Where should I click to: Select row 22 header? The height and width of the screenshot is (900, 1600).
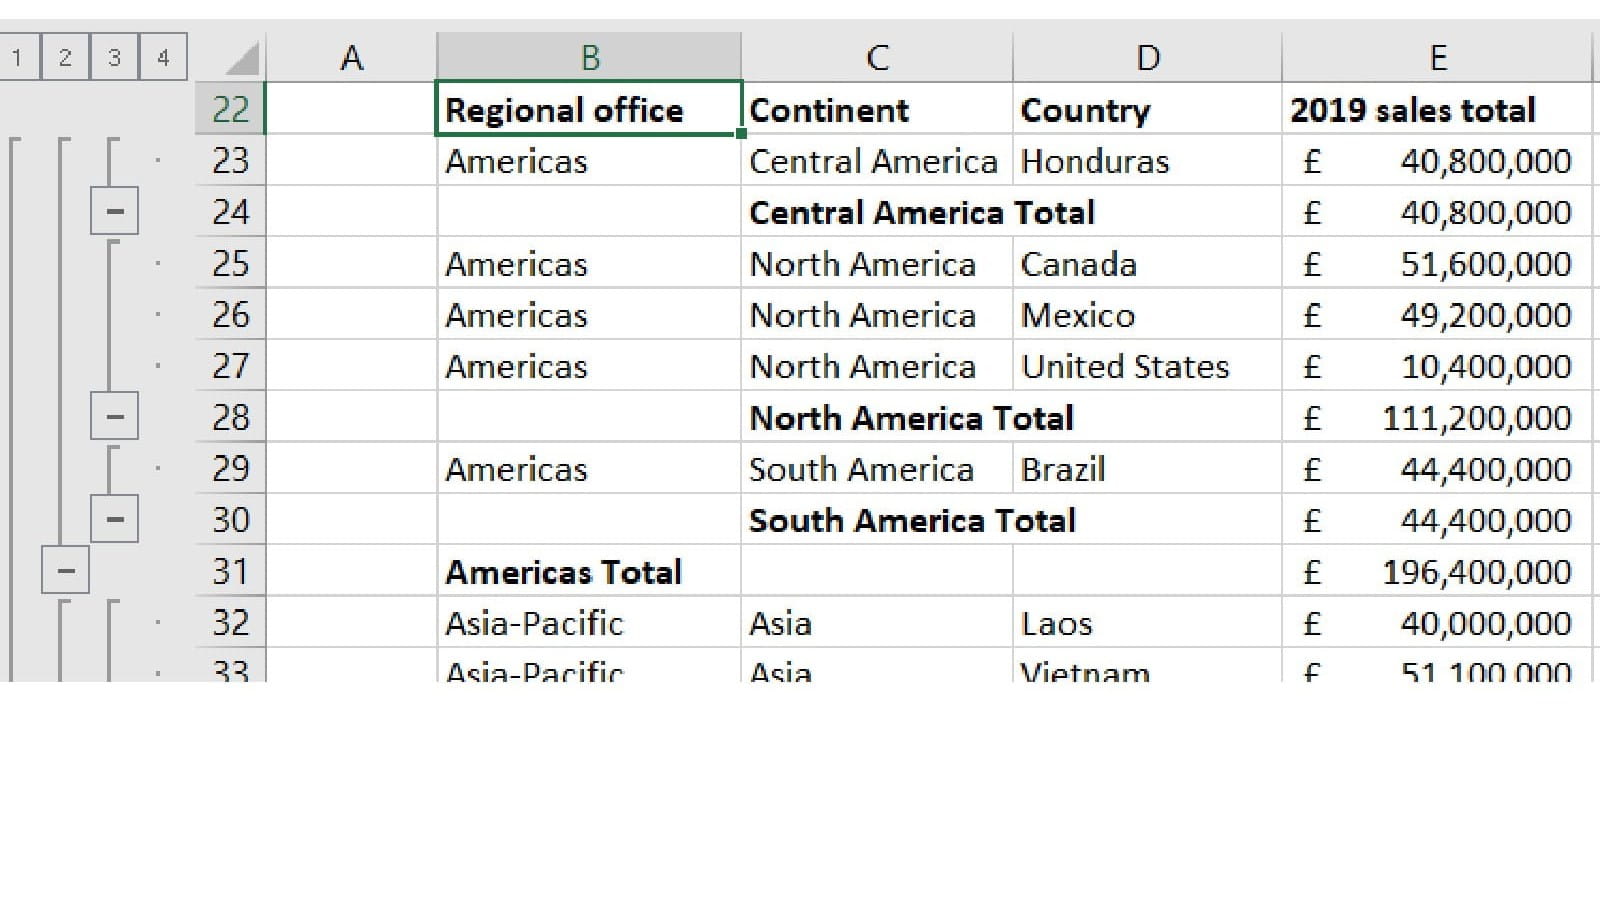pyautogui.click(x=230, y=109)
